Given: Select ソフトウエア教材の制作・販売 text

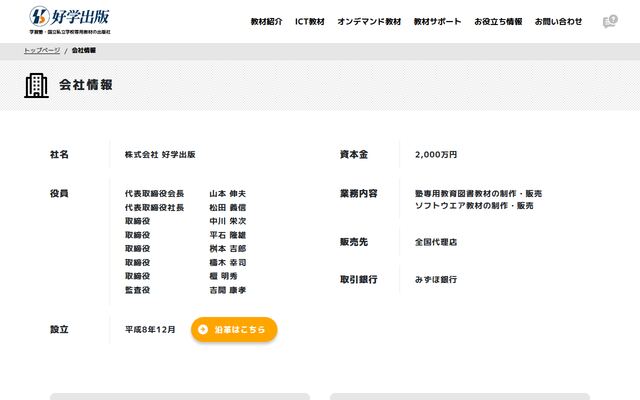Looking at the screenshot, I should coord(474,206).
